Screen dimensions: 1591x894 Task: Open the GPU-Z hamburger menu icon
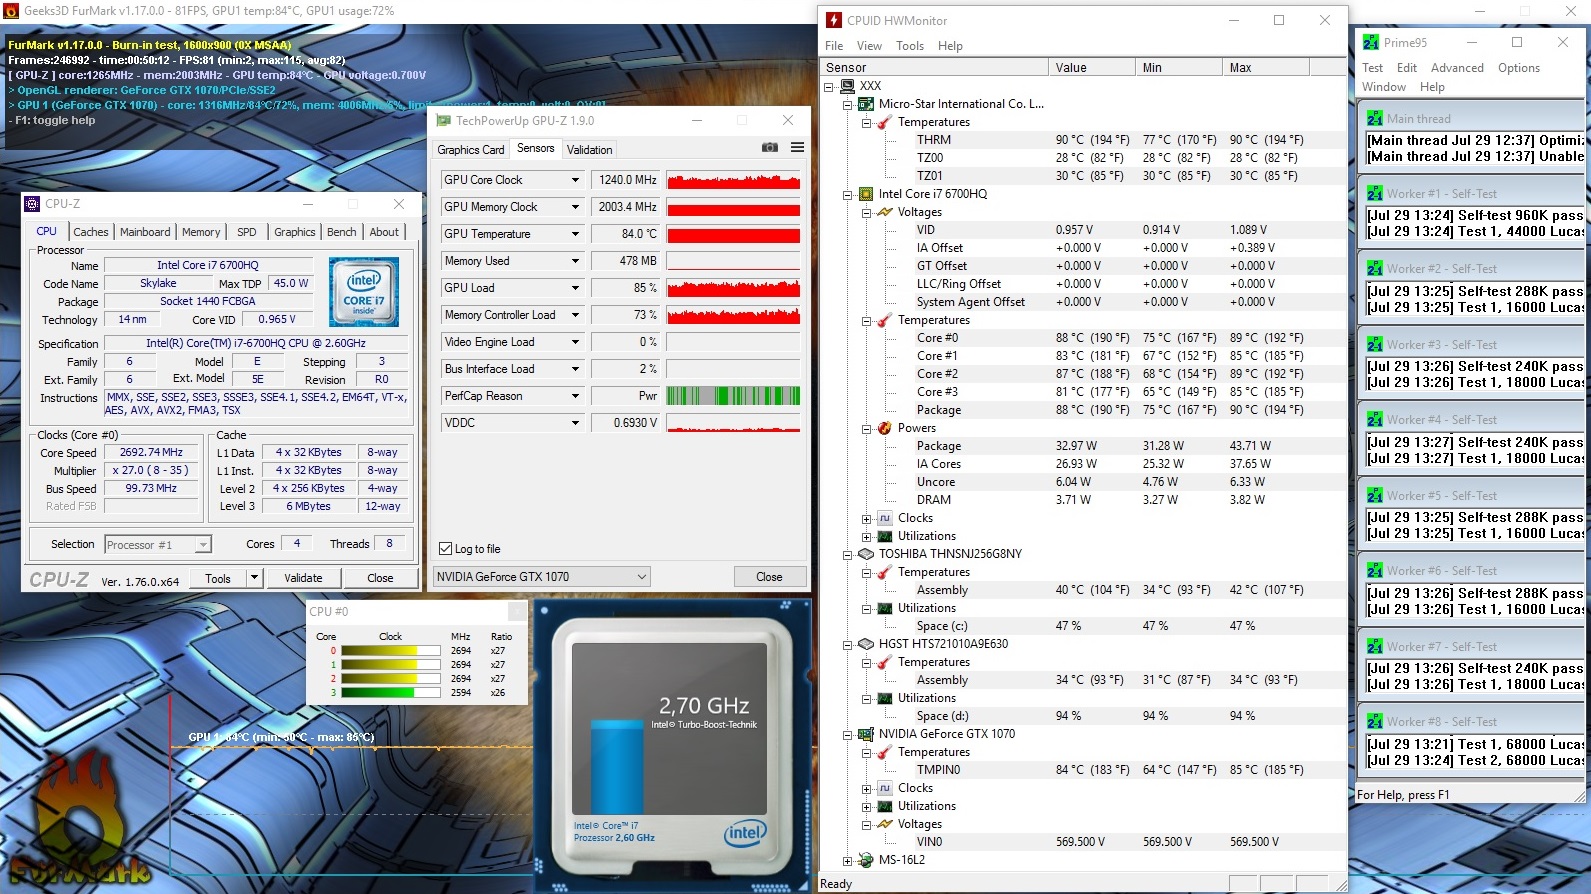pos(797,148)
